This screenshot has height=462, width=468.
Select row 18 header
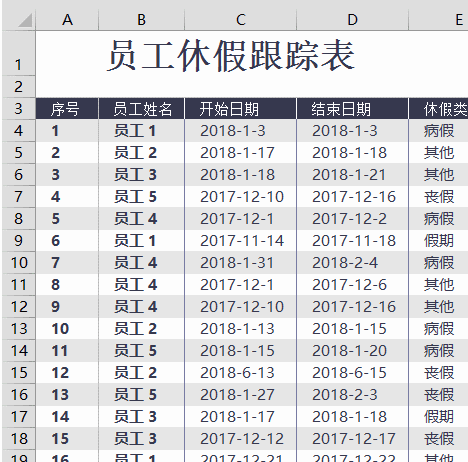(x=18, y=439)
